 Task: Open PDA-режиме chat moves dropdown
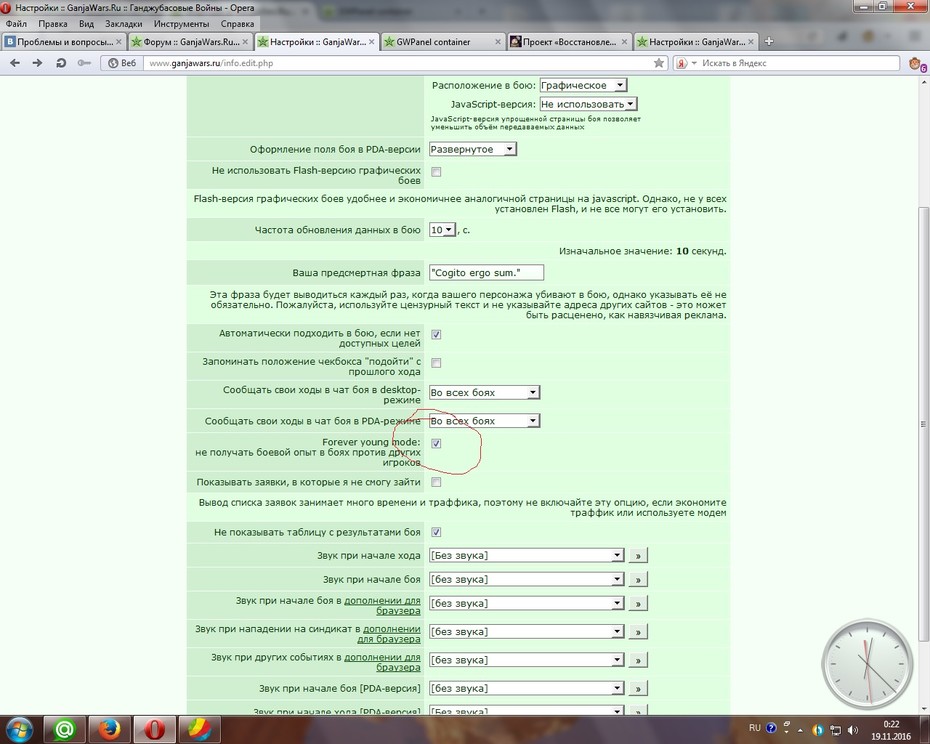484,421
